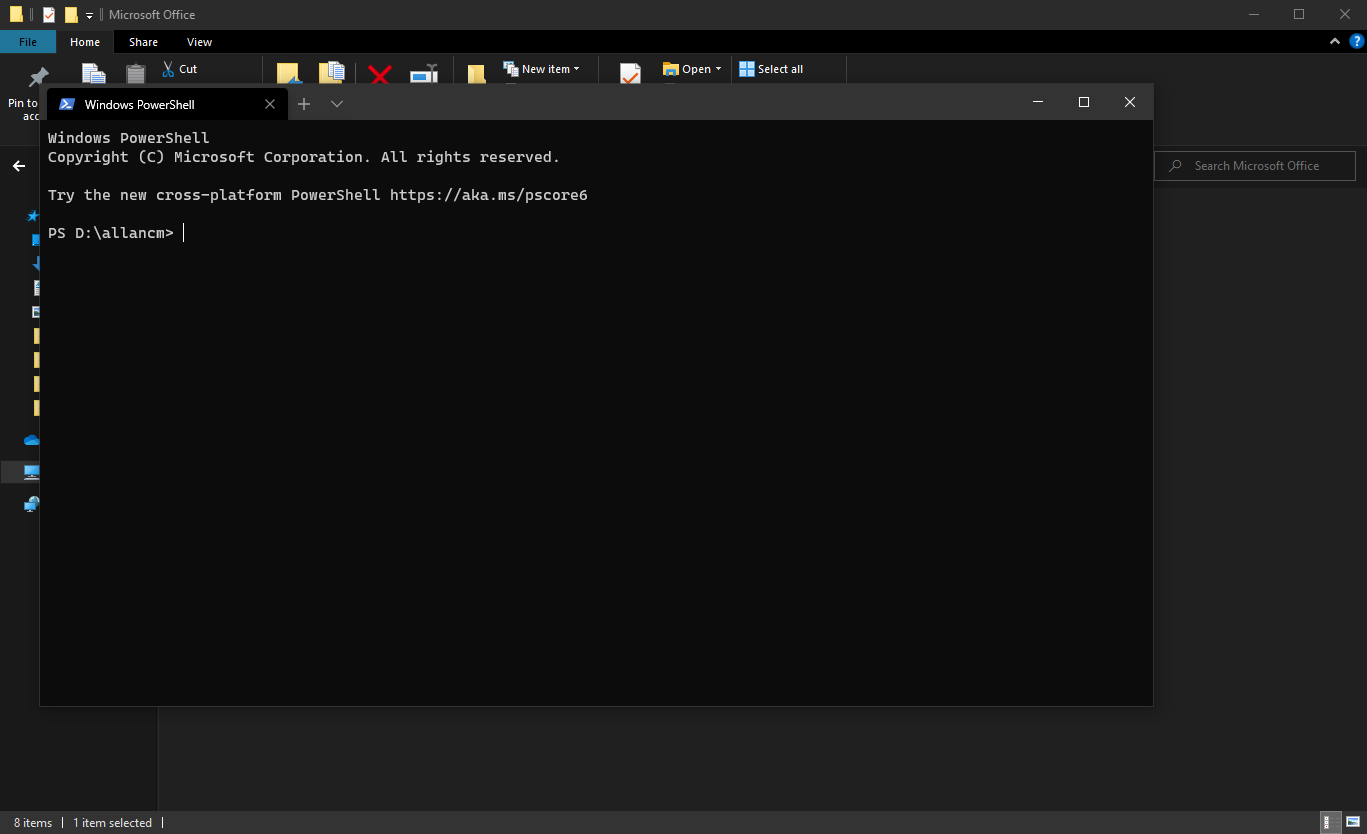The width and height of the screenshot is (1367, 834).
Task: Click the Move to folder icon
Action: (288, 73)
